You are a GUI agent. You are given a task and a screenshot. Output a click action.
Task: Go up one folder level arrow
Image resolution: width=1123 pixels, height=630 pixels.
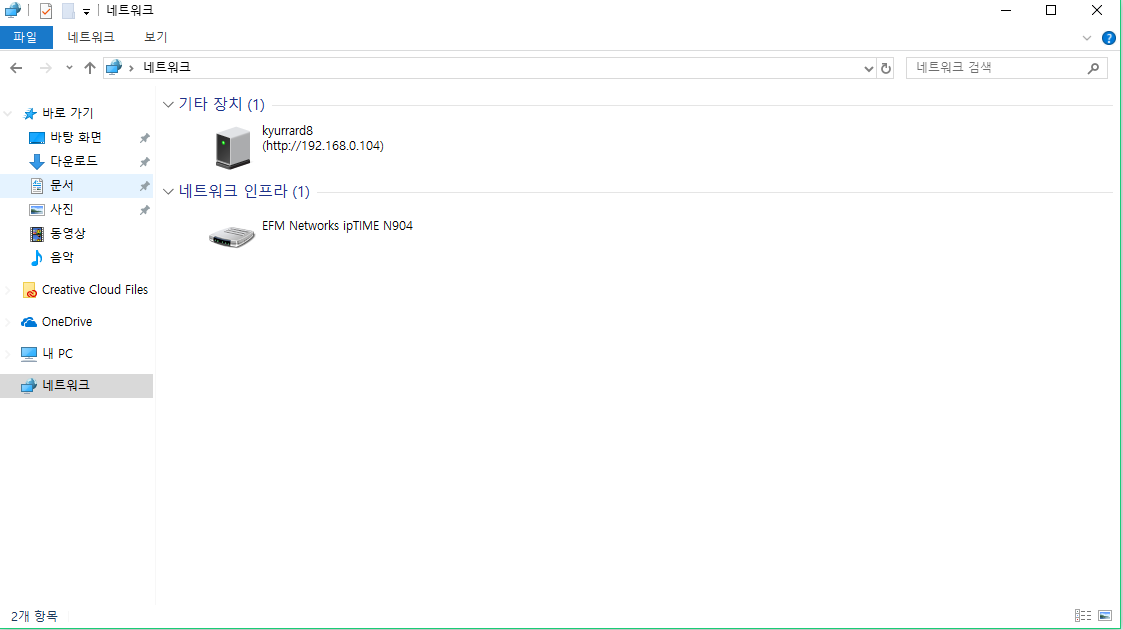[90, 68]
